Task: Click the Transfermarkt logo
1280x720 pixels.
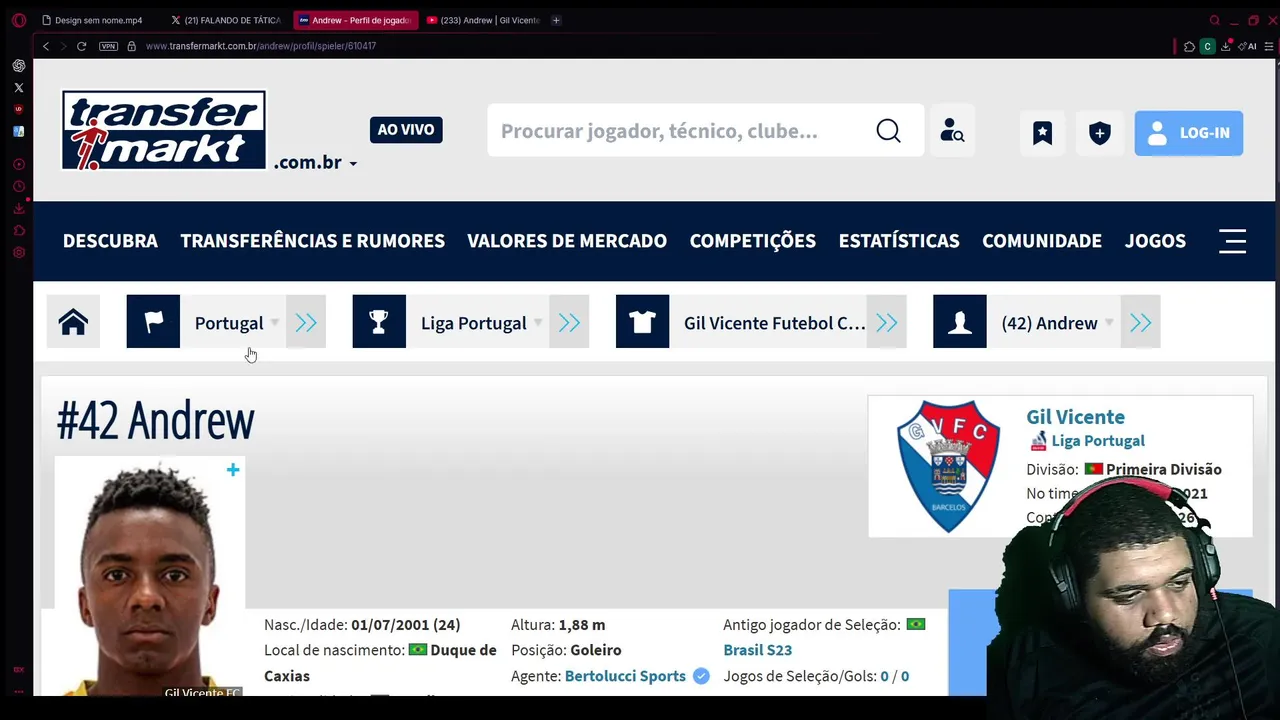Action: click(x=164, y=130)
